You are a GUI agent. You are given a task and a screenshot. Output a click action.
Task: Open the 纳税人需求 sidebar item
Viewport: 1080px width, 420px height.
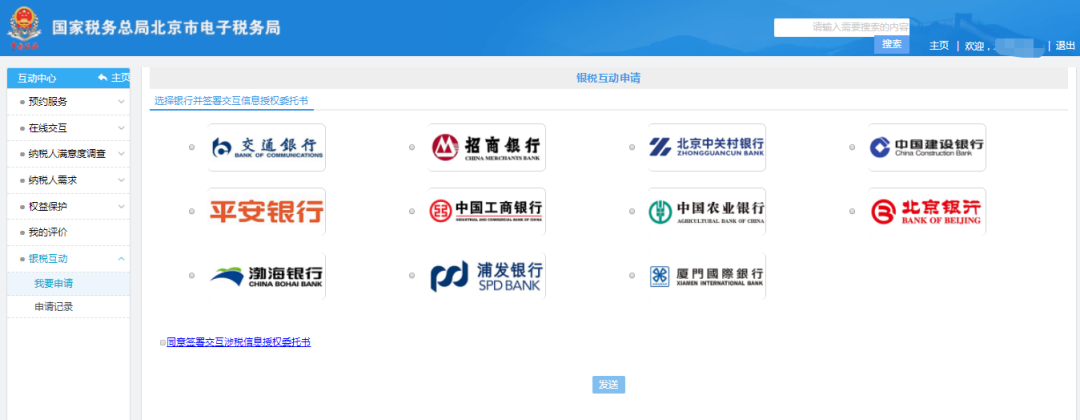[69, 180]
